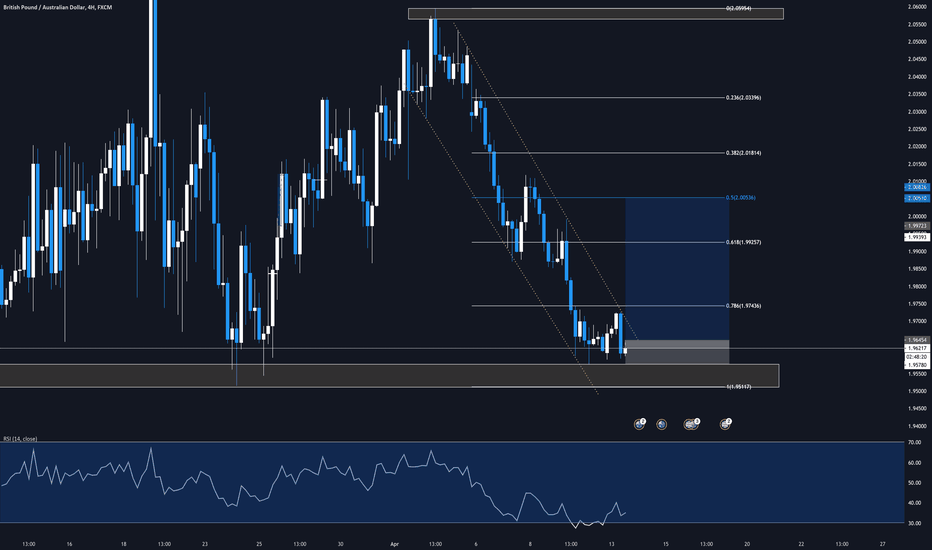Click the 02:48:20 candle countdown timer
The image size is (932, 550).
coord(916,357)
